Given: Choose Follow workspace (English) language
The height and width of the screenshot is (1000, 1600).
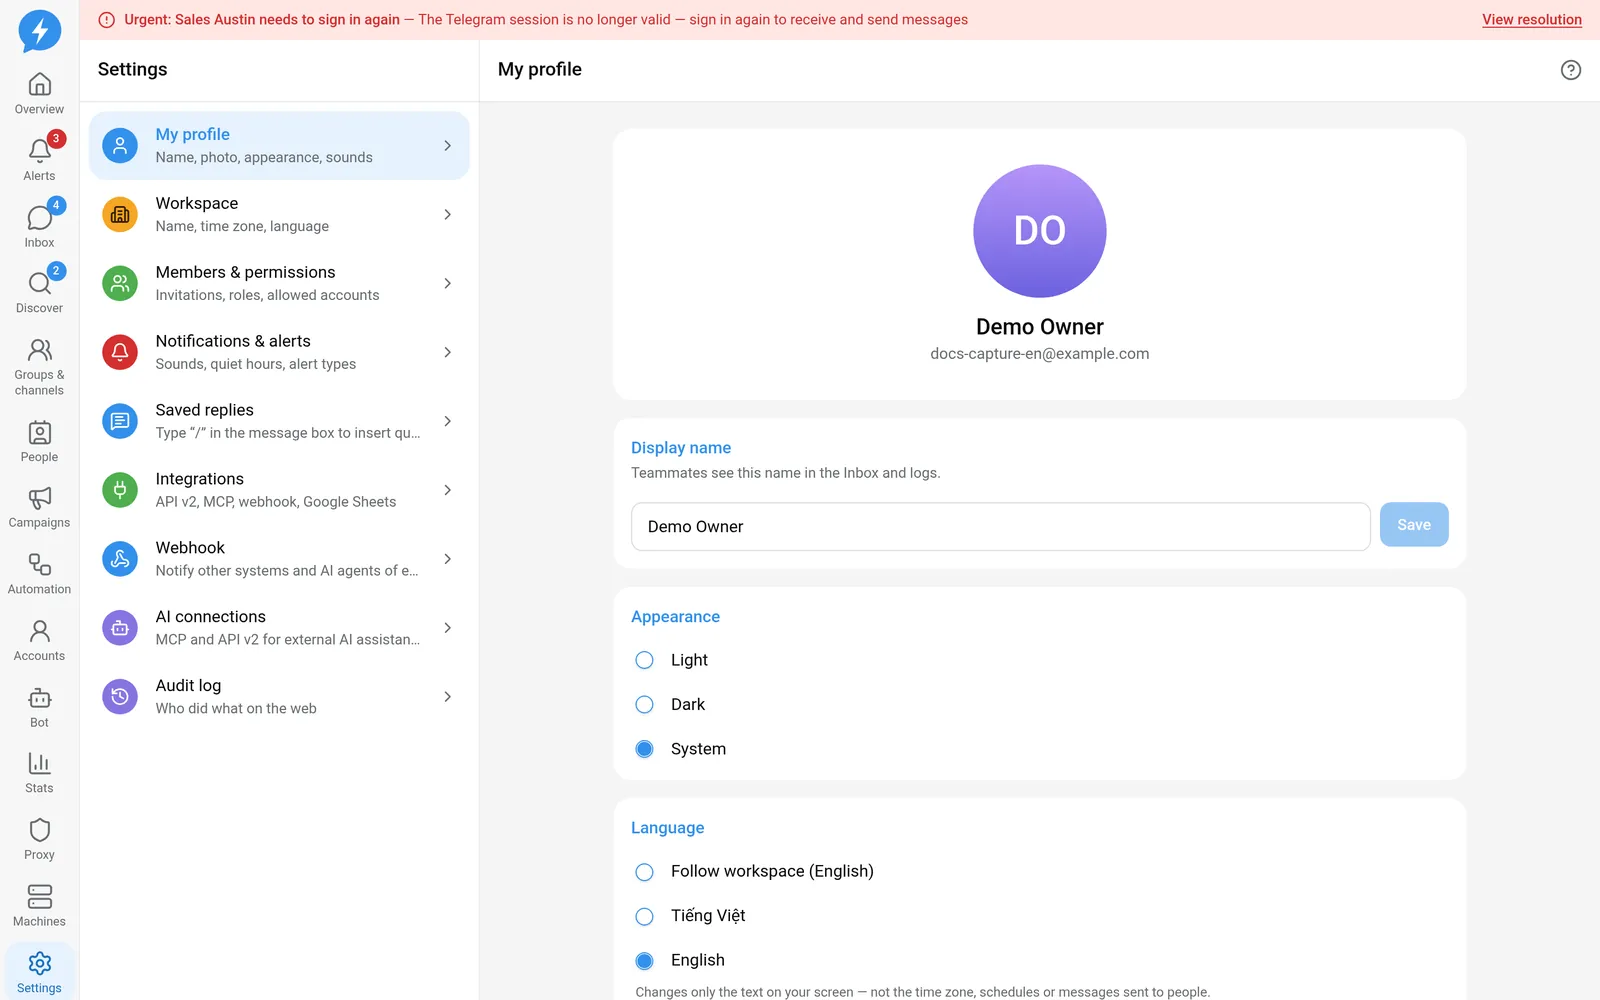Looking at the screenshot, I should click(645, 872).
